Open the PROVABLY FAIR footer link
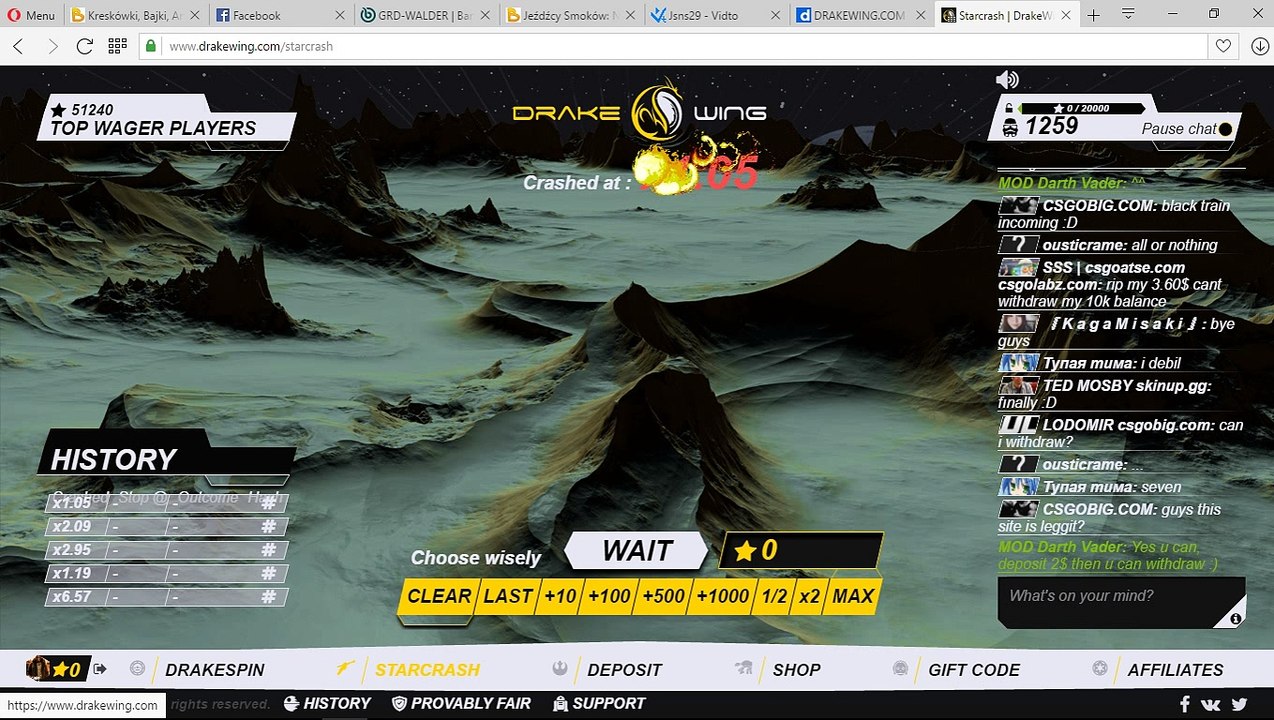 point(461,704)
